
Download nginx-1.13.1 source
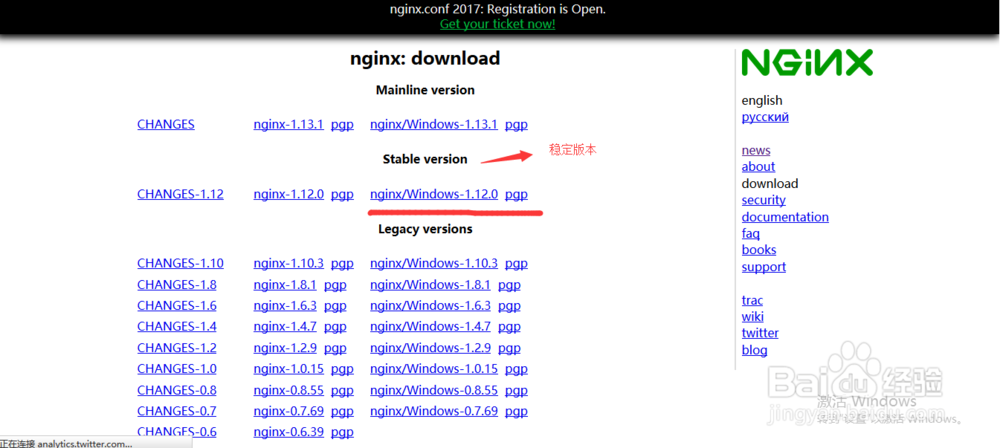288,124
